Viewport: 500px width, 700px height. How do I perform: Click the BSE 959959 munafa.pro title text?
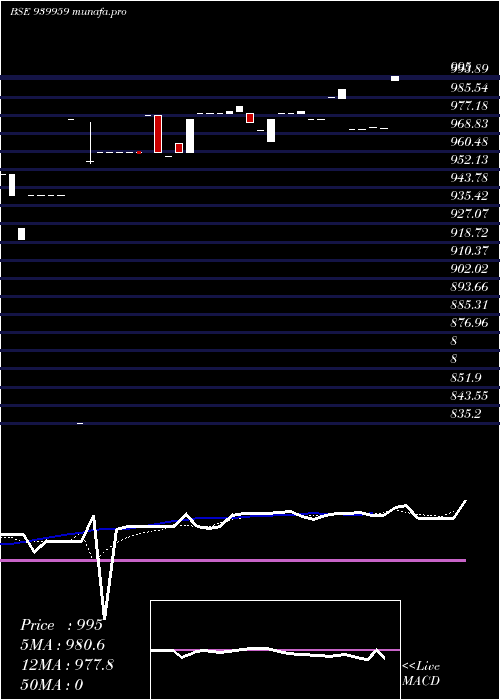(x=68, y=12)
